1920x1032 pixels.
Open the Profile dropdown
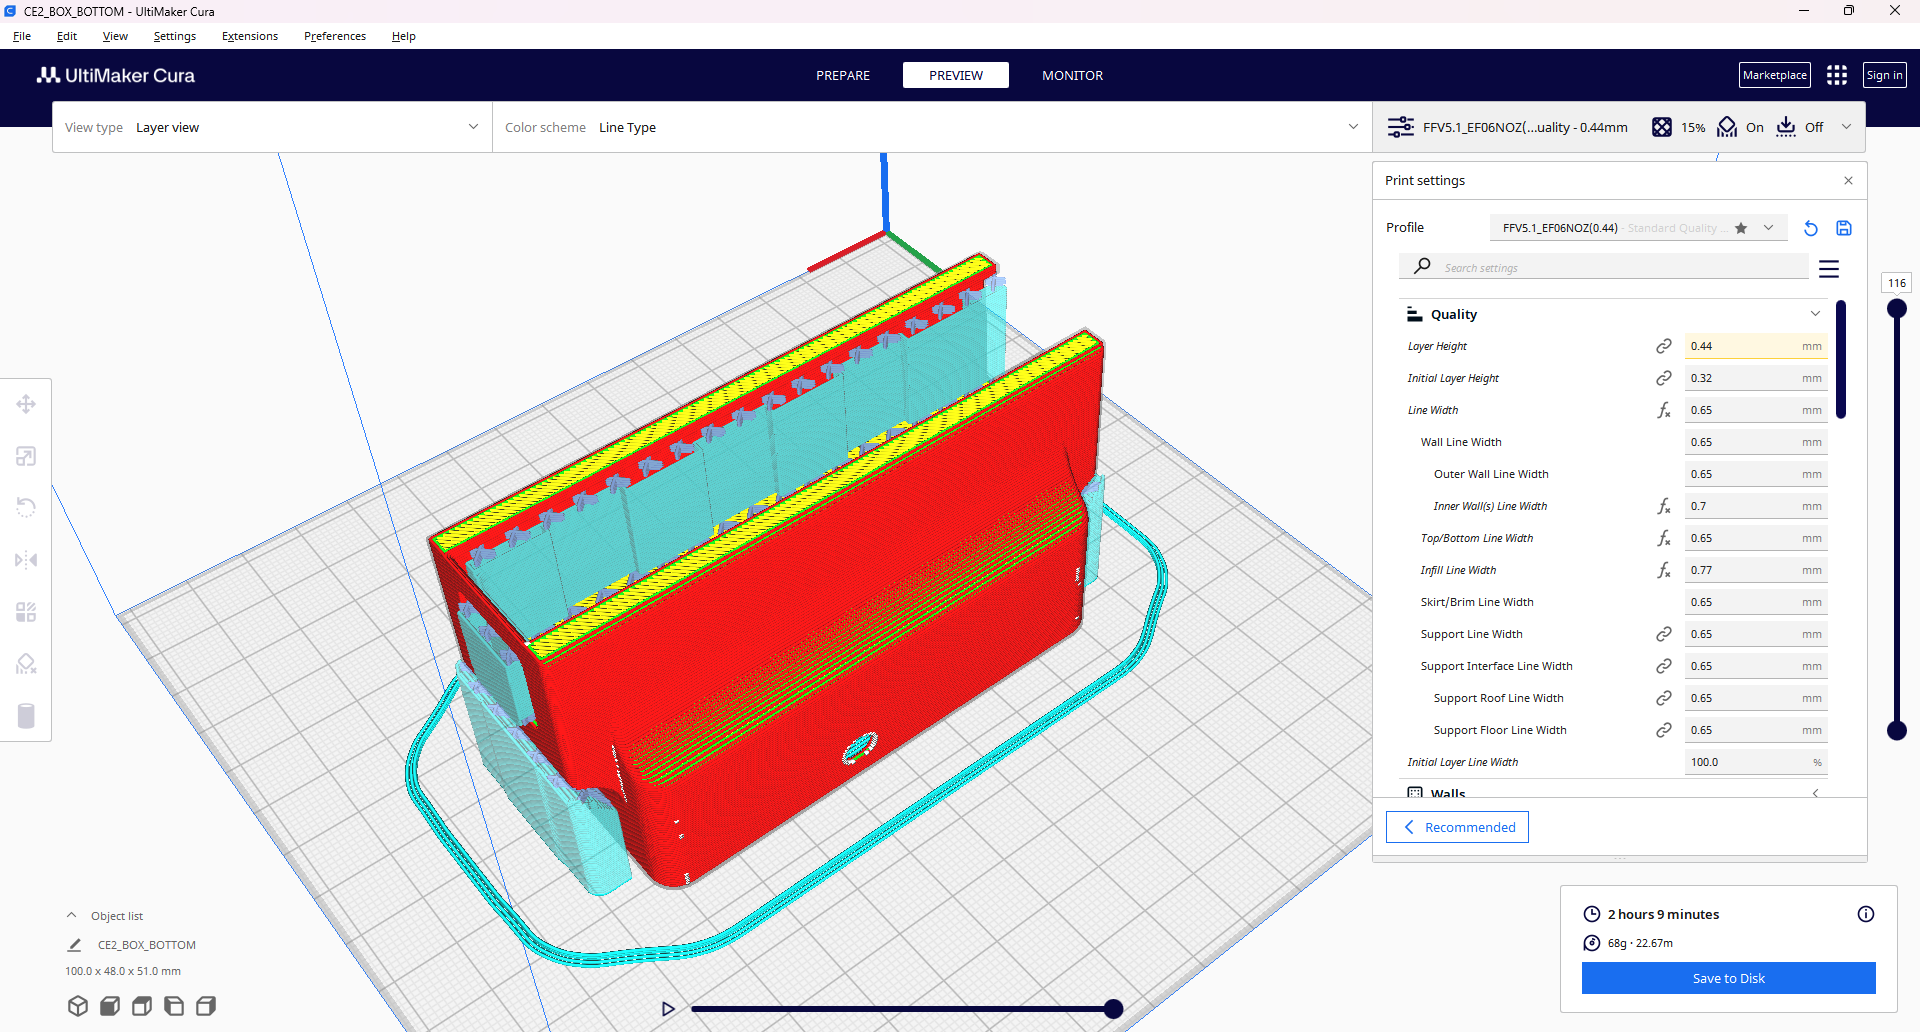(1638, 228)
